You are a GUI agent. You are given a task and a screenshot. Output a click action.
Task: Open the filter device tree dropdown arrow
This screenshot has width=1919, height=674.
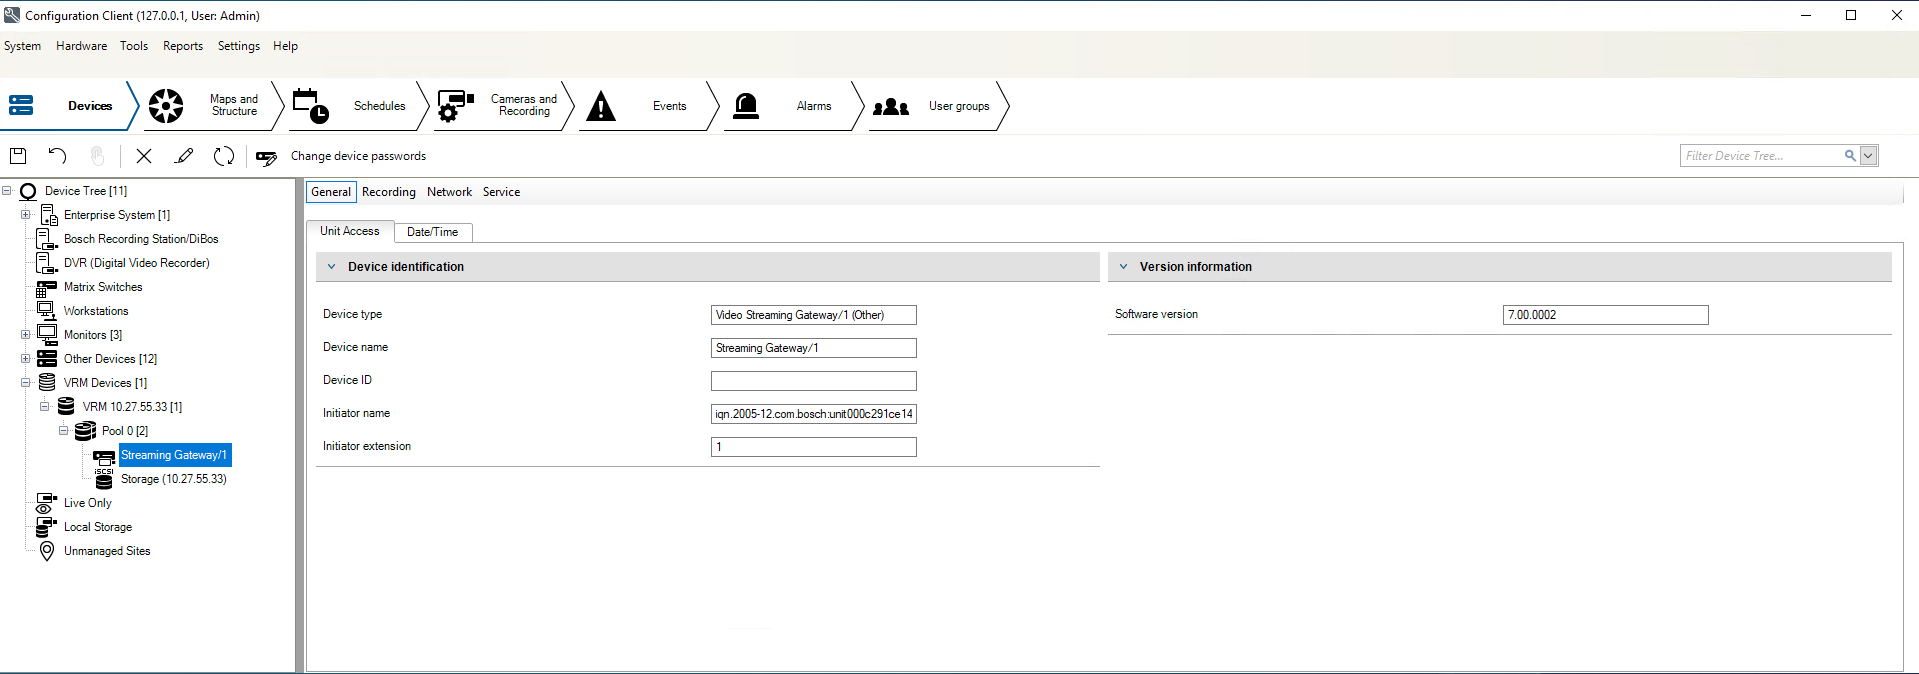pyautogui.click(x=1868, y=156)
